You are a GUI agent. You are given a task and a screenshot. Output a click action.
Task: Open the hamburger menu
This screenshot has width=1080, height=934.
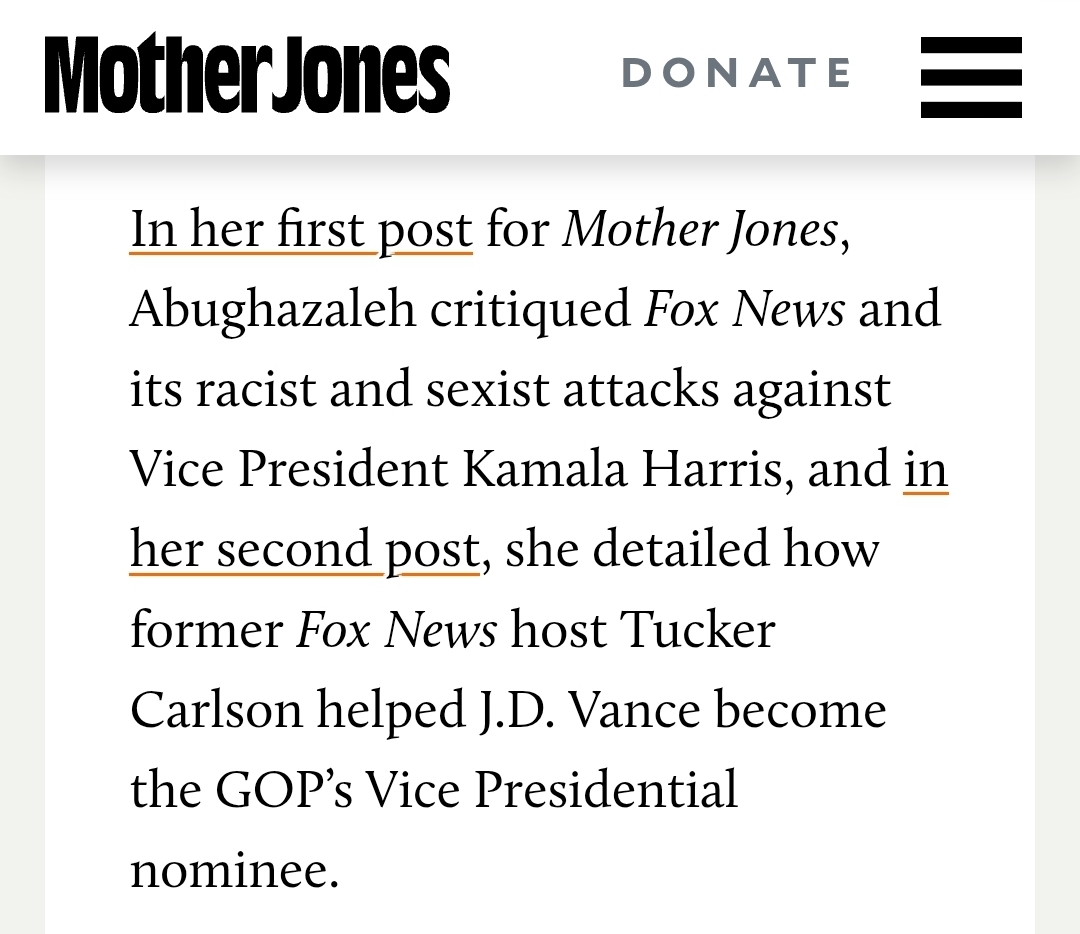tap(971, 76)
